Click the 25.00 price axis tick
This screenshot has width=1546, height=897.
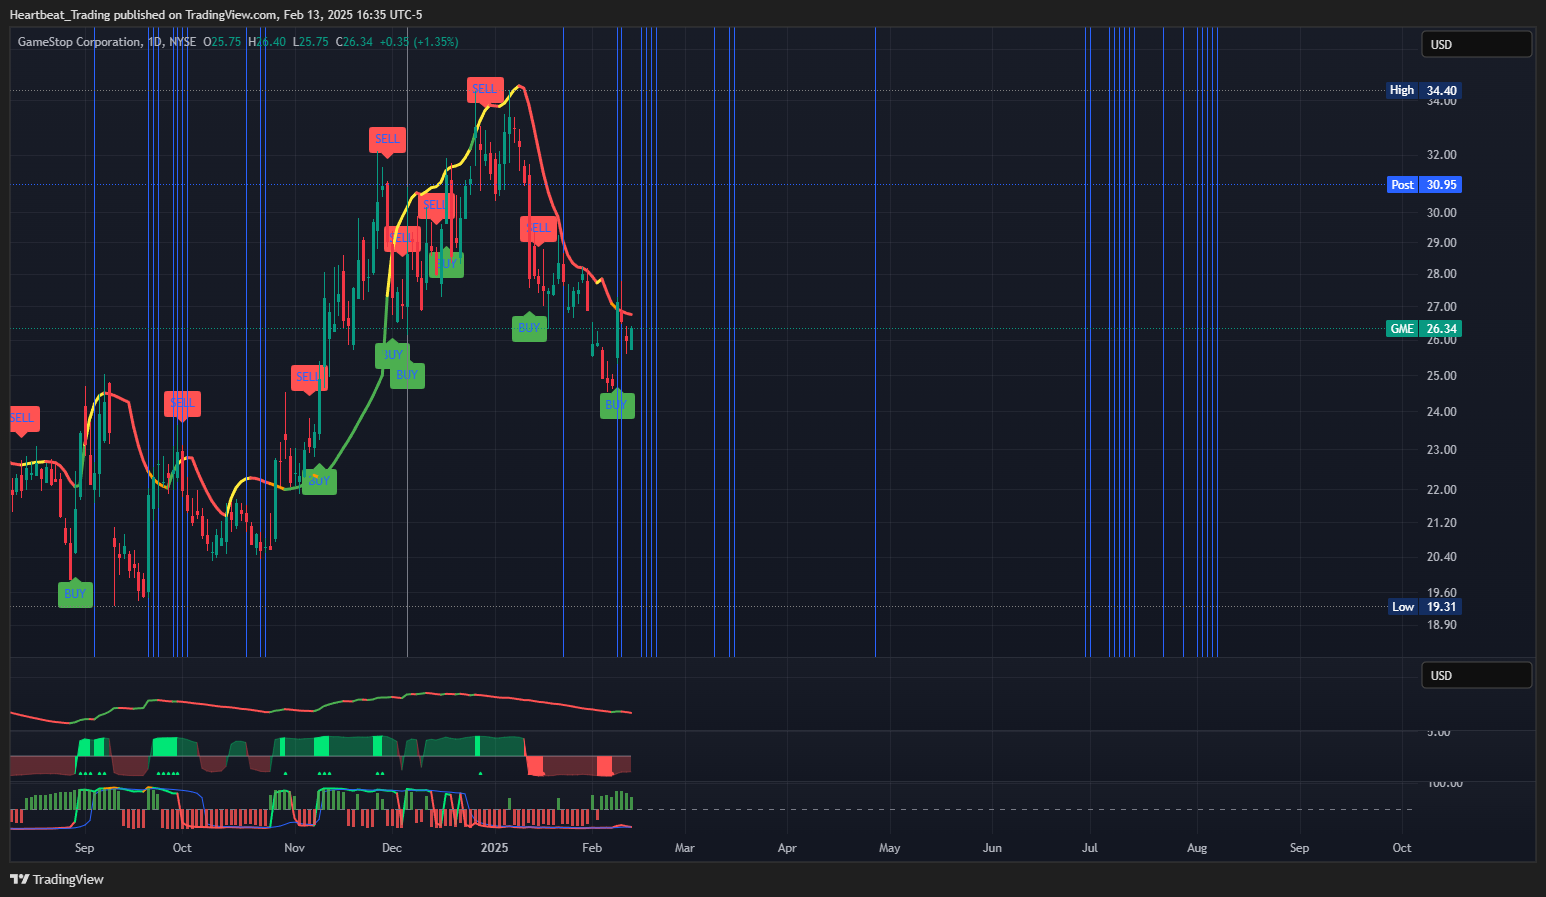point(1441,376)
